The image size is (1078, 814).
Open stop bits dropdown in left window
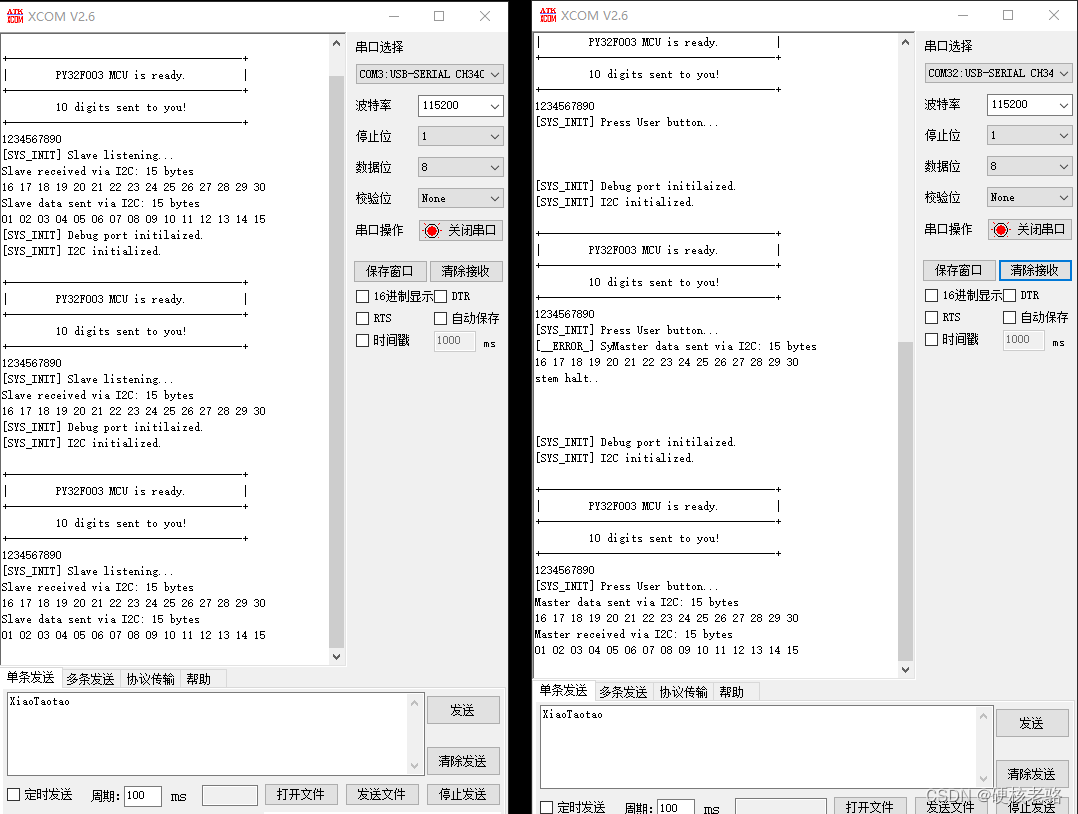461,136
